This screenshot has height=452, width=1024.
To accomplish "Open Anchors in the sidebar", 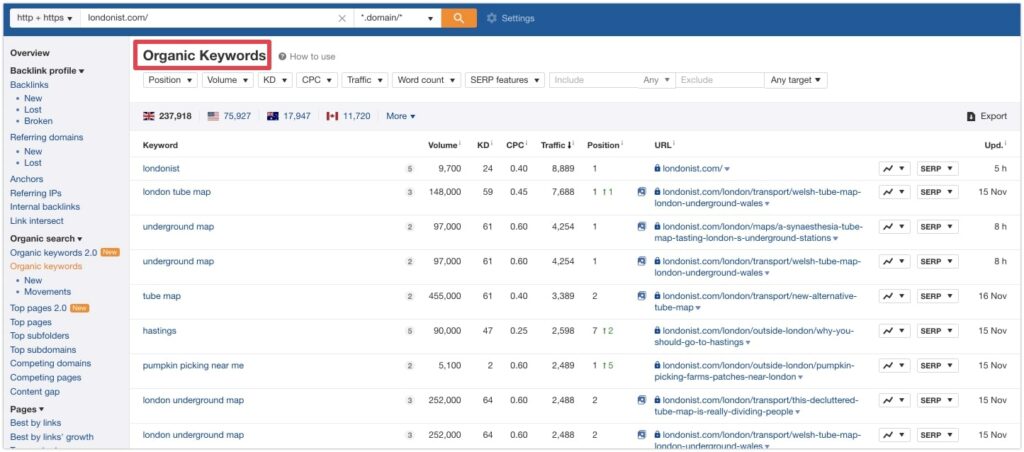I will click(27, 179).
